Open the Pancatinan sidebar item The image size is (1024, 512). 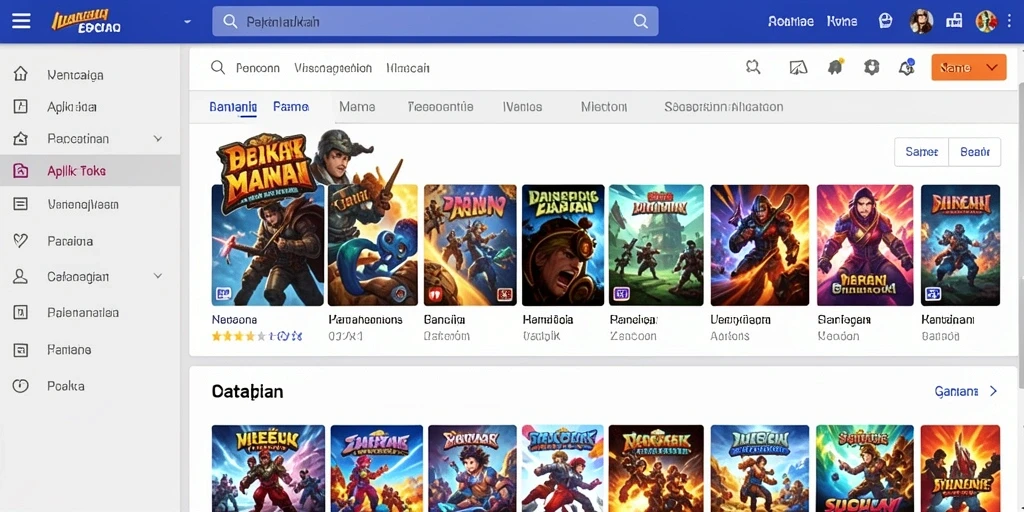78,138
